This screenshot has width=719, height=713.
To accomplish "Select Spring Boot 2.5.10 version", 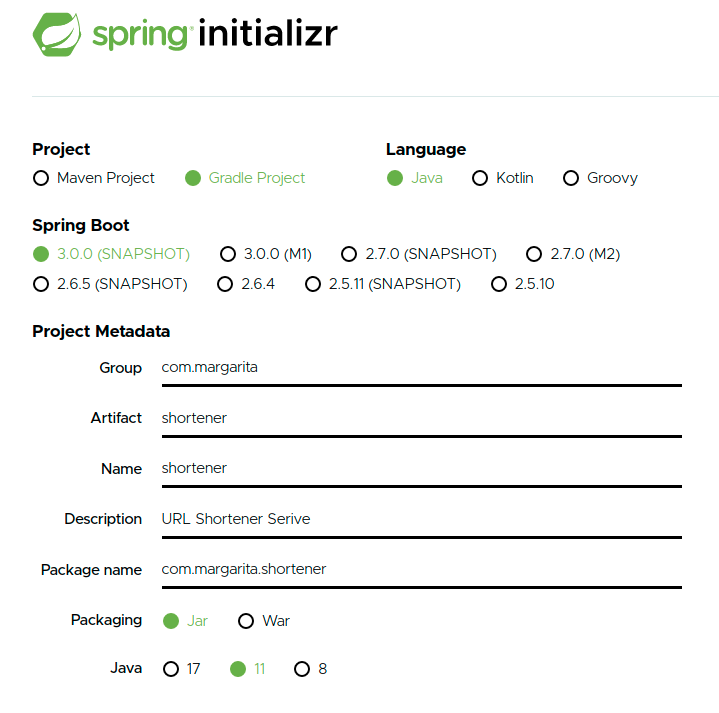I will 499,285.
